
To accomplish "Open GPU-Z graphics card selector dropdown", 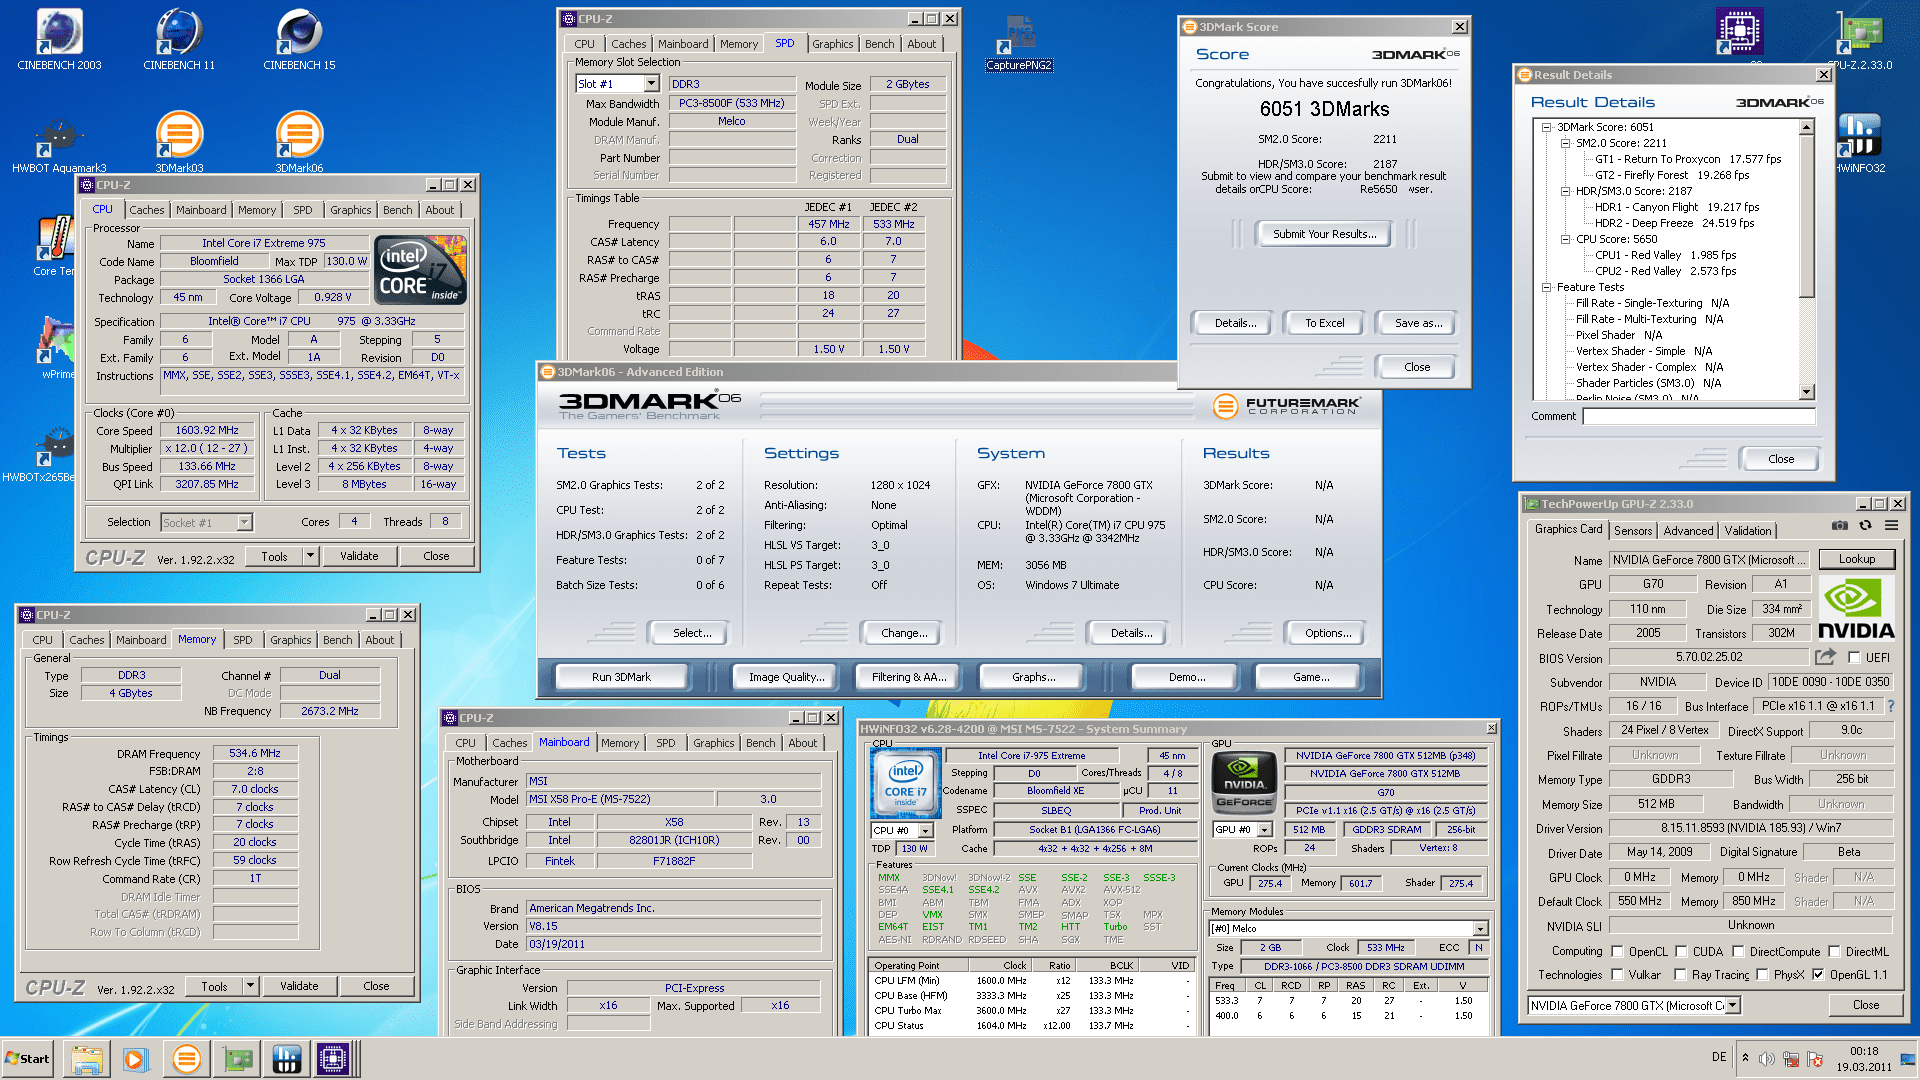I will click(x=1732, y=1006).
